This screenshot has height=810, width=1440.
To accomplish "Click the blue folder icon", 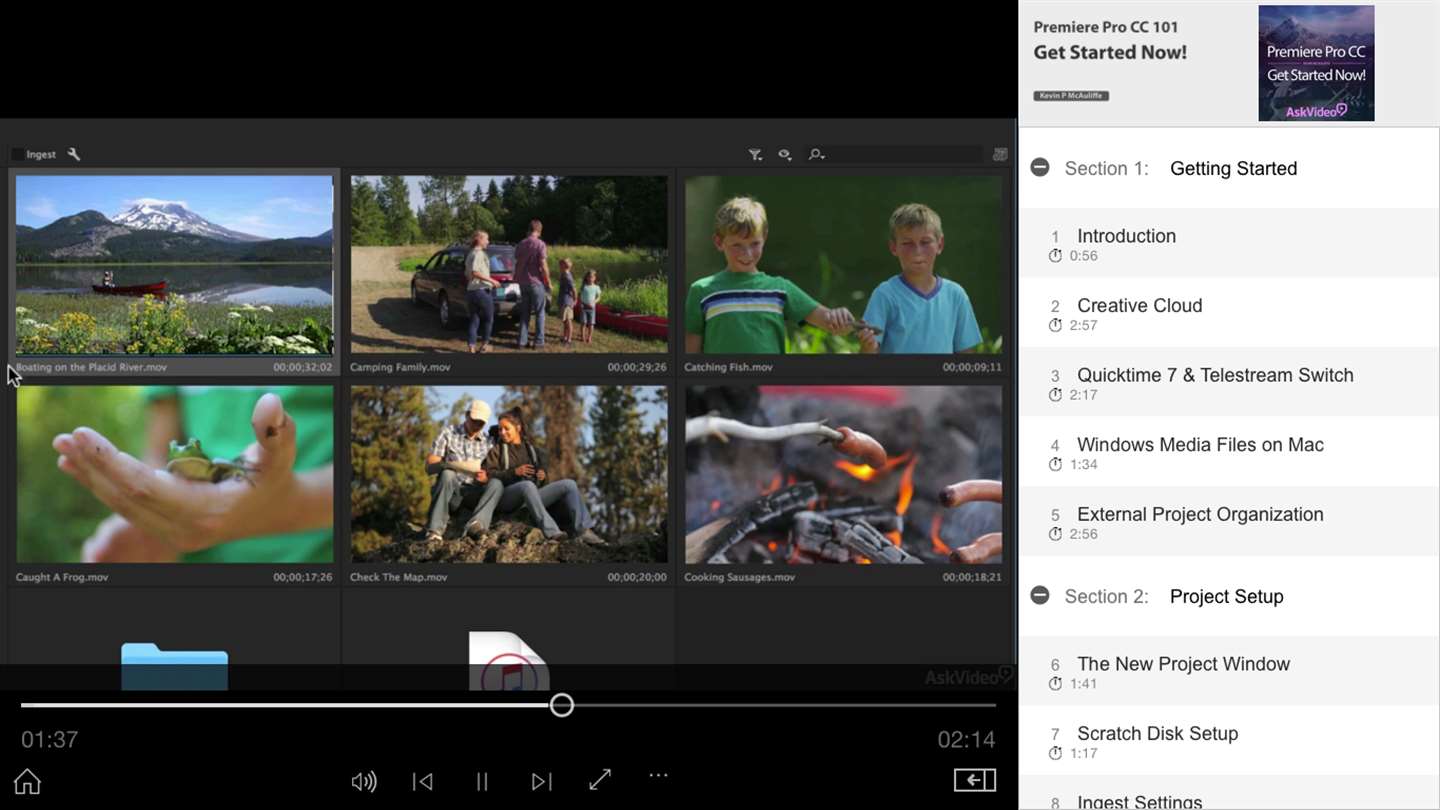I will click(x=175, y=666).
